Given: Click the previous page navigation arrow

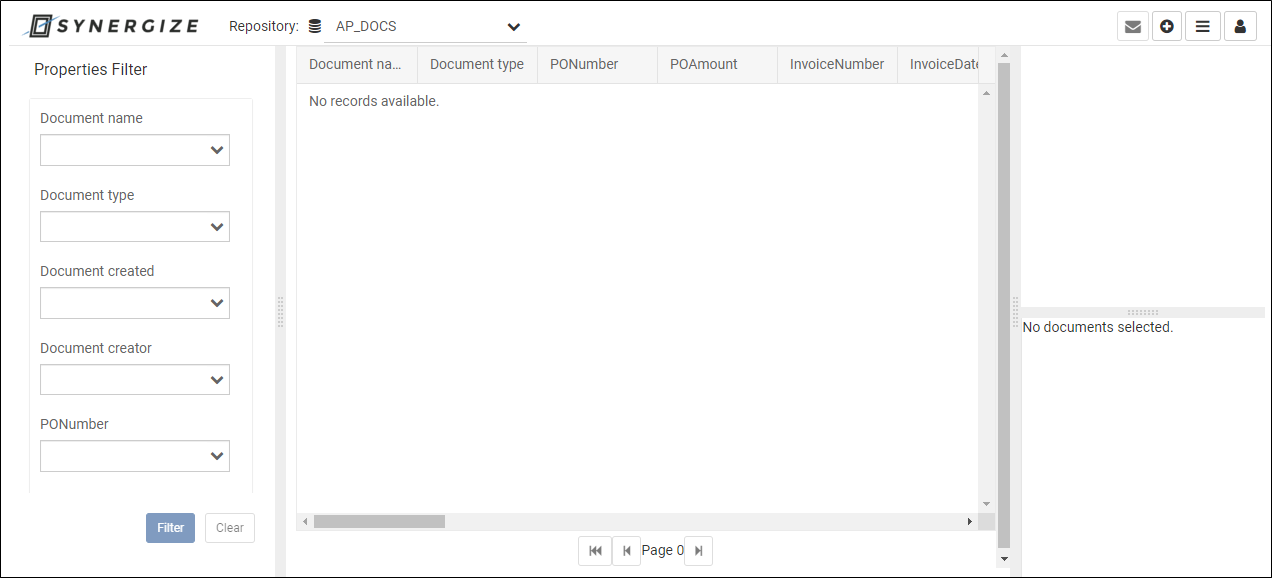Looking at the screenshot, I should [627, 550].
